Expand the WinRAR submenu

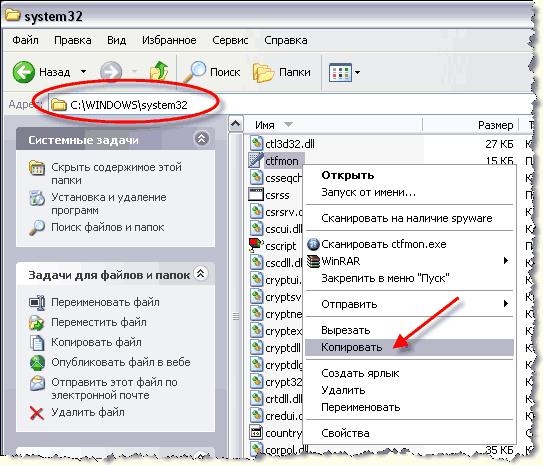tap(409, 261)
